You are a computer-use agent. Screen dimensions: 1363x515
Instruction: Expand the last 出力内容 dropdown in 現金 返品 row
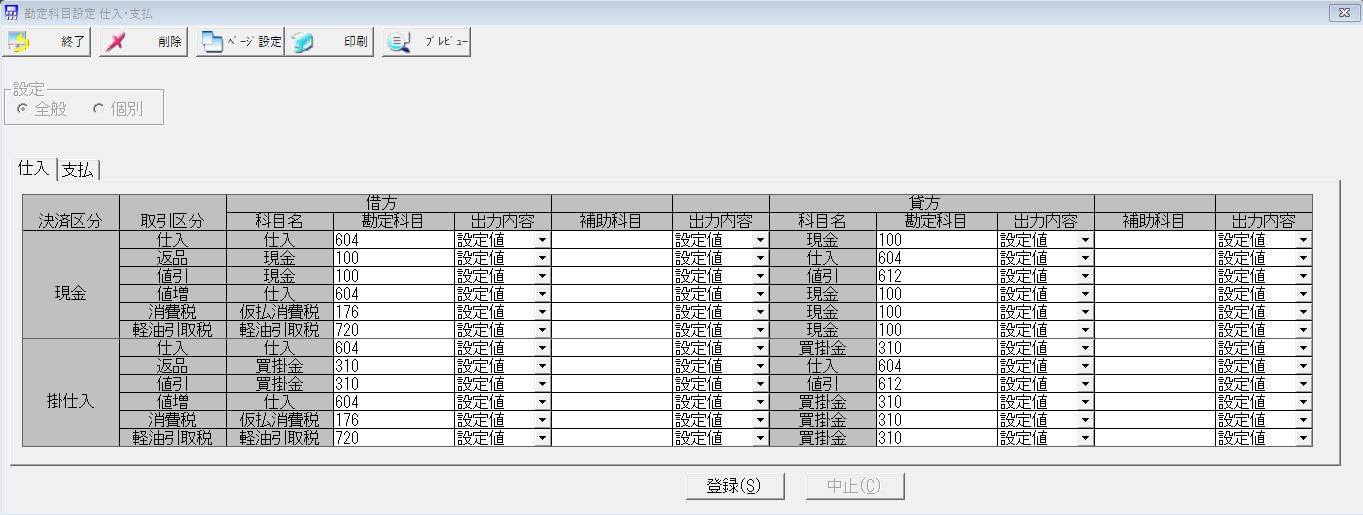1303,258
